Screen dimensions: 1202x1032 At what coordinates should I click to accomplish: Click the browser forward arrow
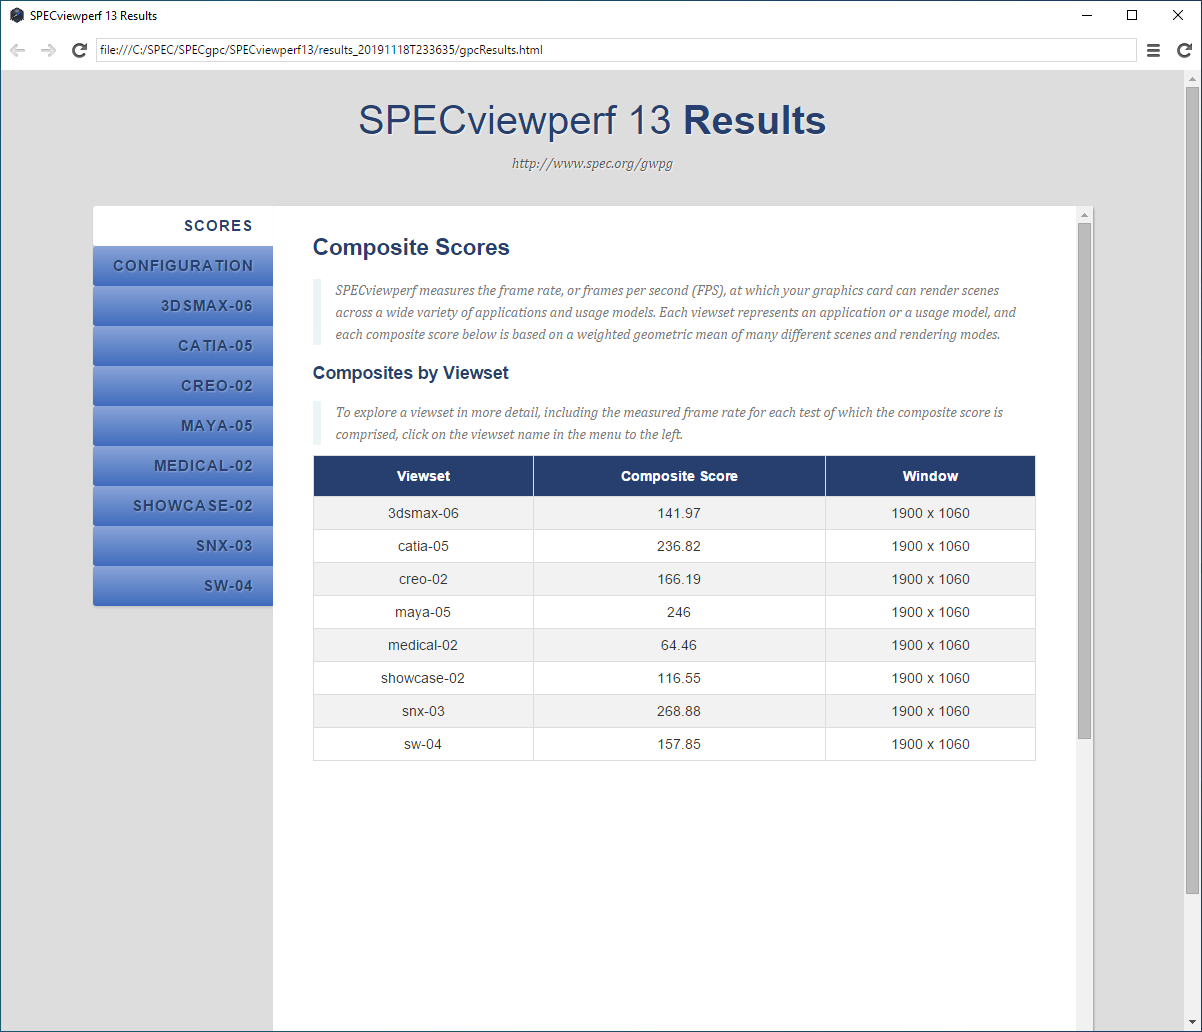(48, 50)
